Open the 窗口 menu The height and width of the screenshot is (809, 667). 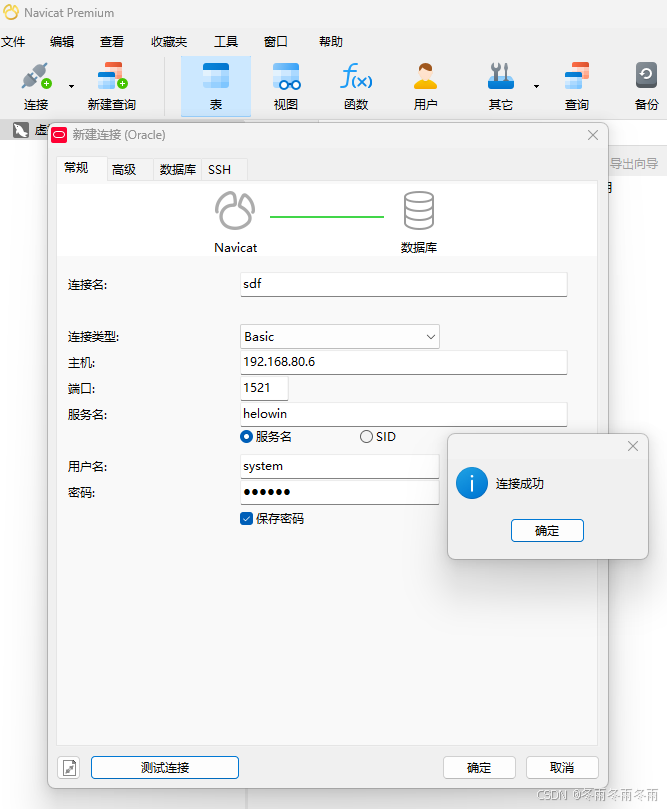(275, 42)
